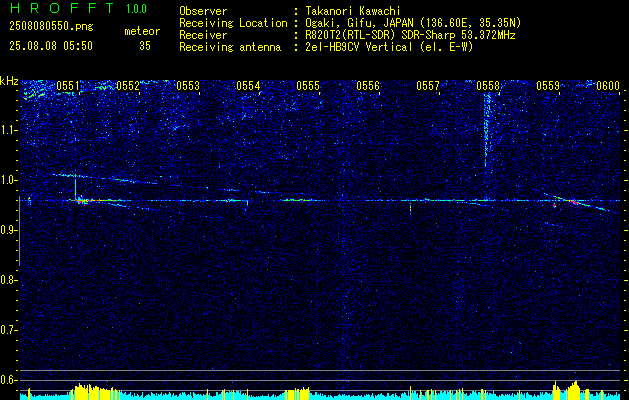The width and height of the screenshot is (629, 400).
Task: Click the 2508080550.png file name
Action: tap(51, 27)
